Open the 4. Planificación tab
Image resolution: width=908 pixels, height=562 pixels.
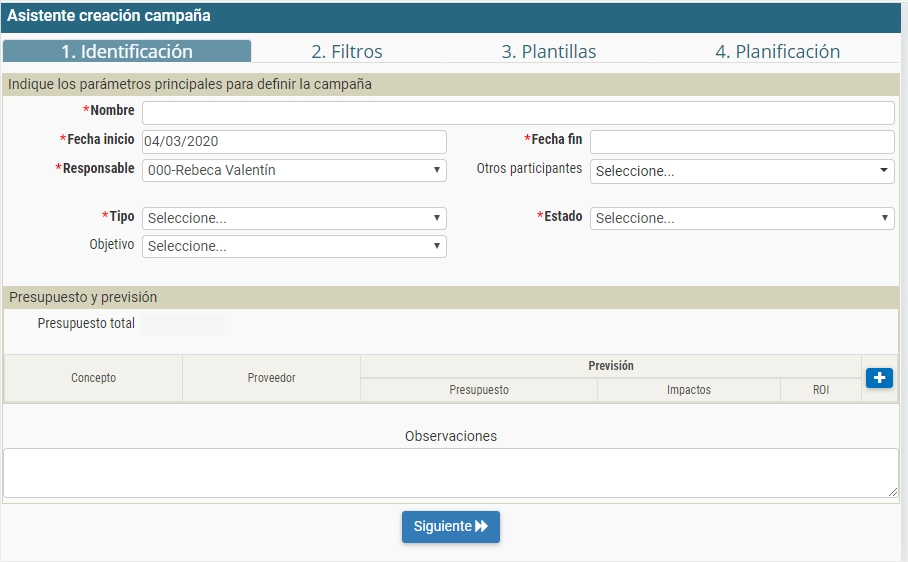click(x=777, y=52)
